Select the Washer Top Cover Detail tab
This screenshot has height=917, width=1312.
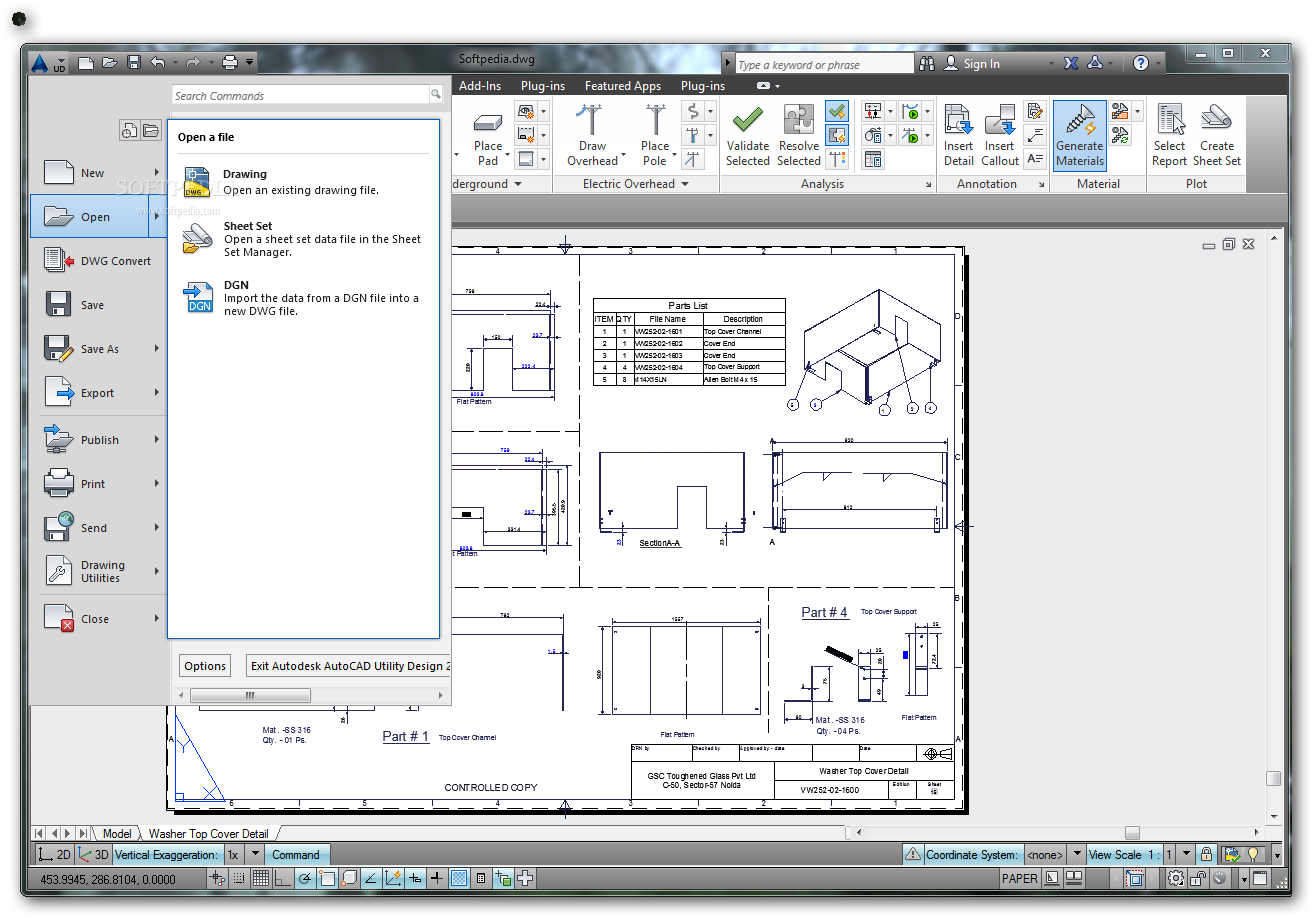209,833
